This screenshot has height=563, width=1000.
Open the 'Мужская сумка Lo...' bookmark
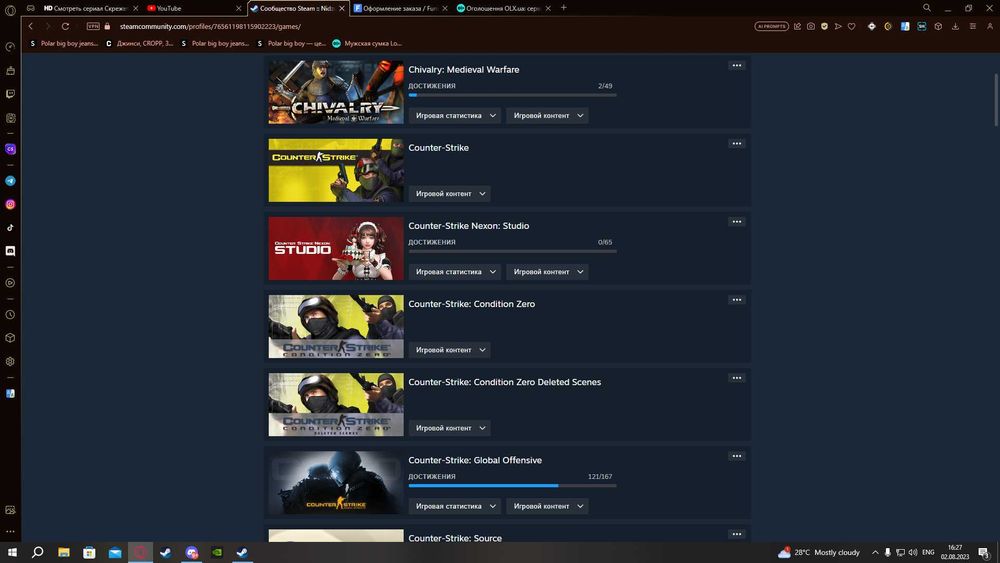tap(367, 43)
